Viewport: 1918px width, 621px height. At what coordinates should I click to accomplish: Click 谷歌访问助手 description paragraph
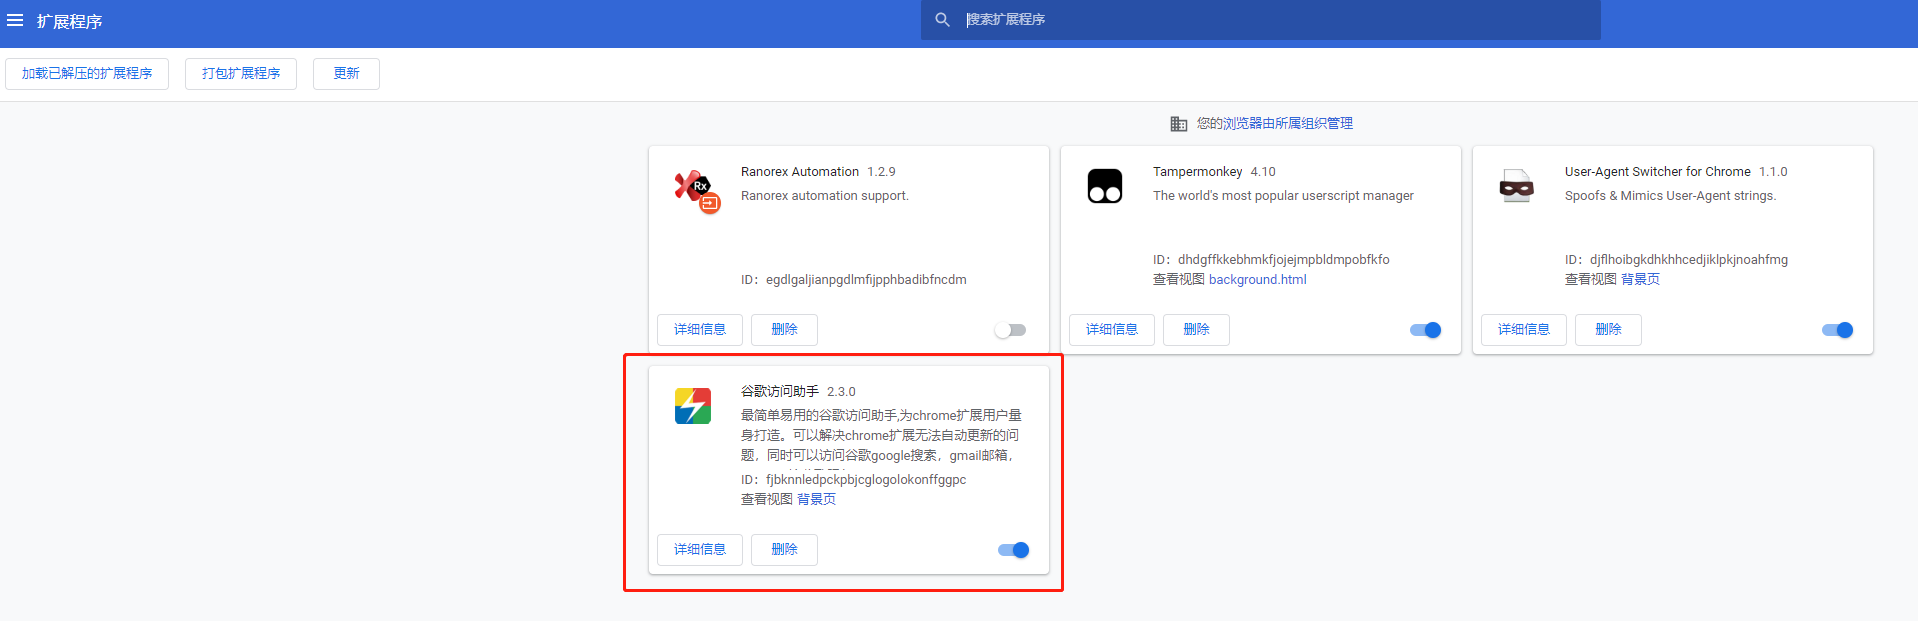tap(881, 436)
